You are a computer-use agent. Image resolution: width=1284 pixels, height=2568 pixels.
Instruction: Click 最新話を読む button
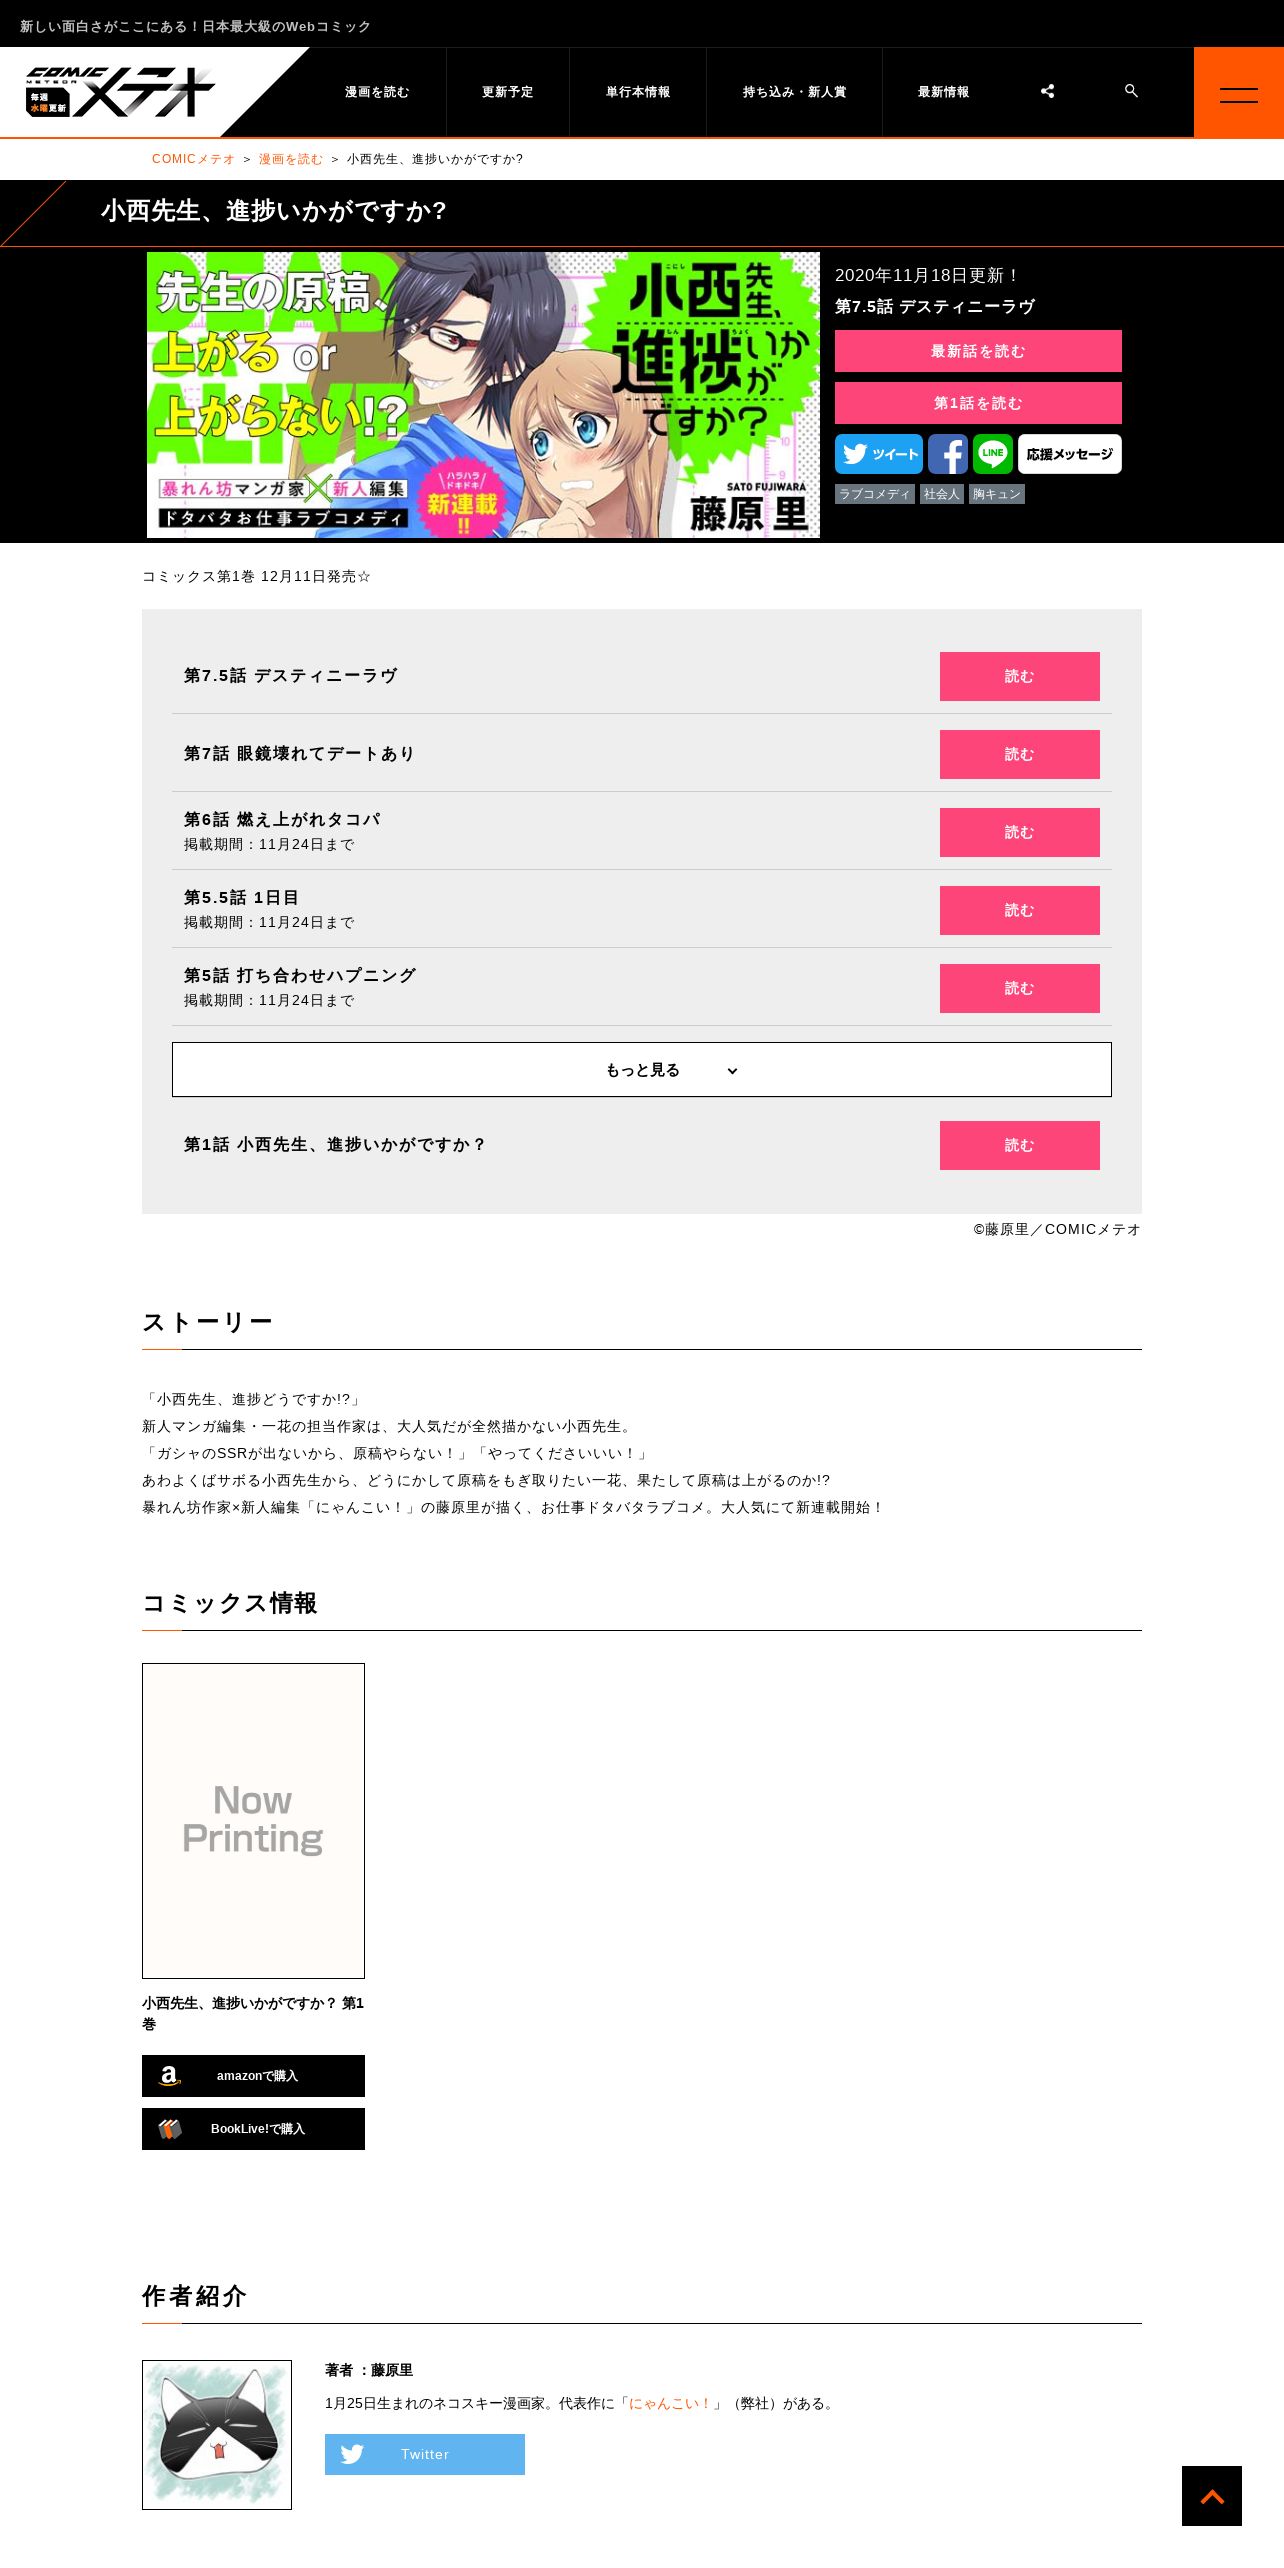tap(978, 351)
